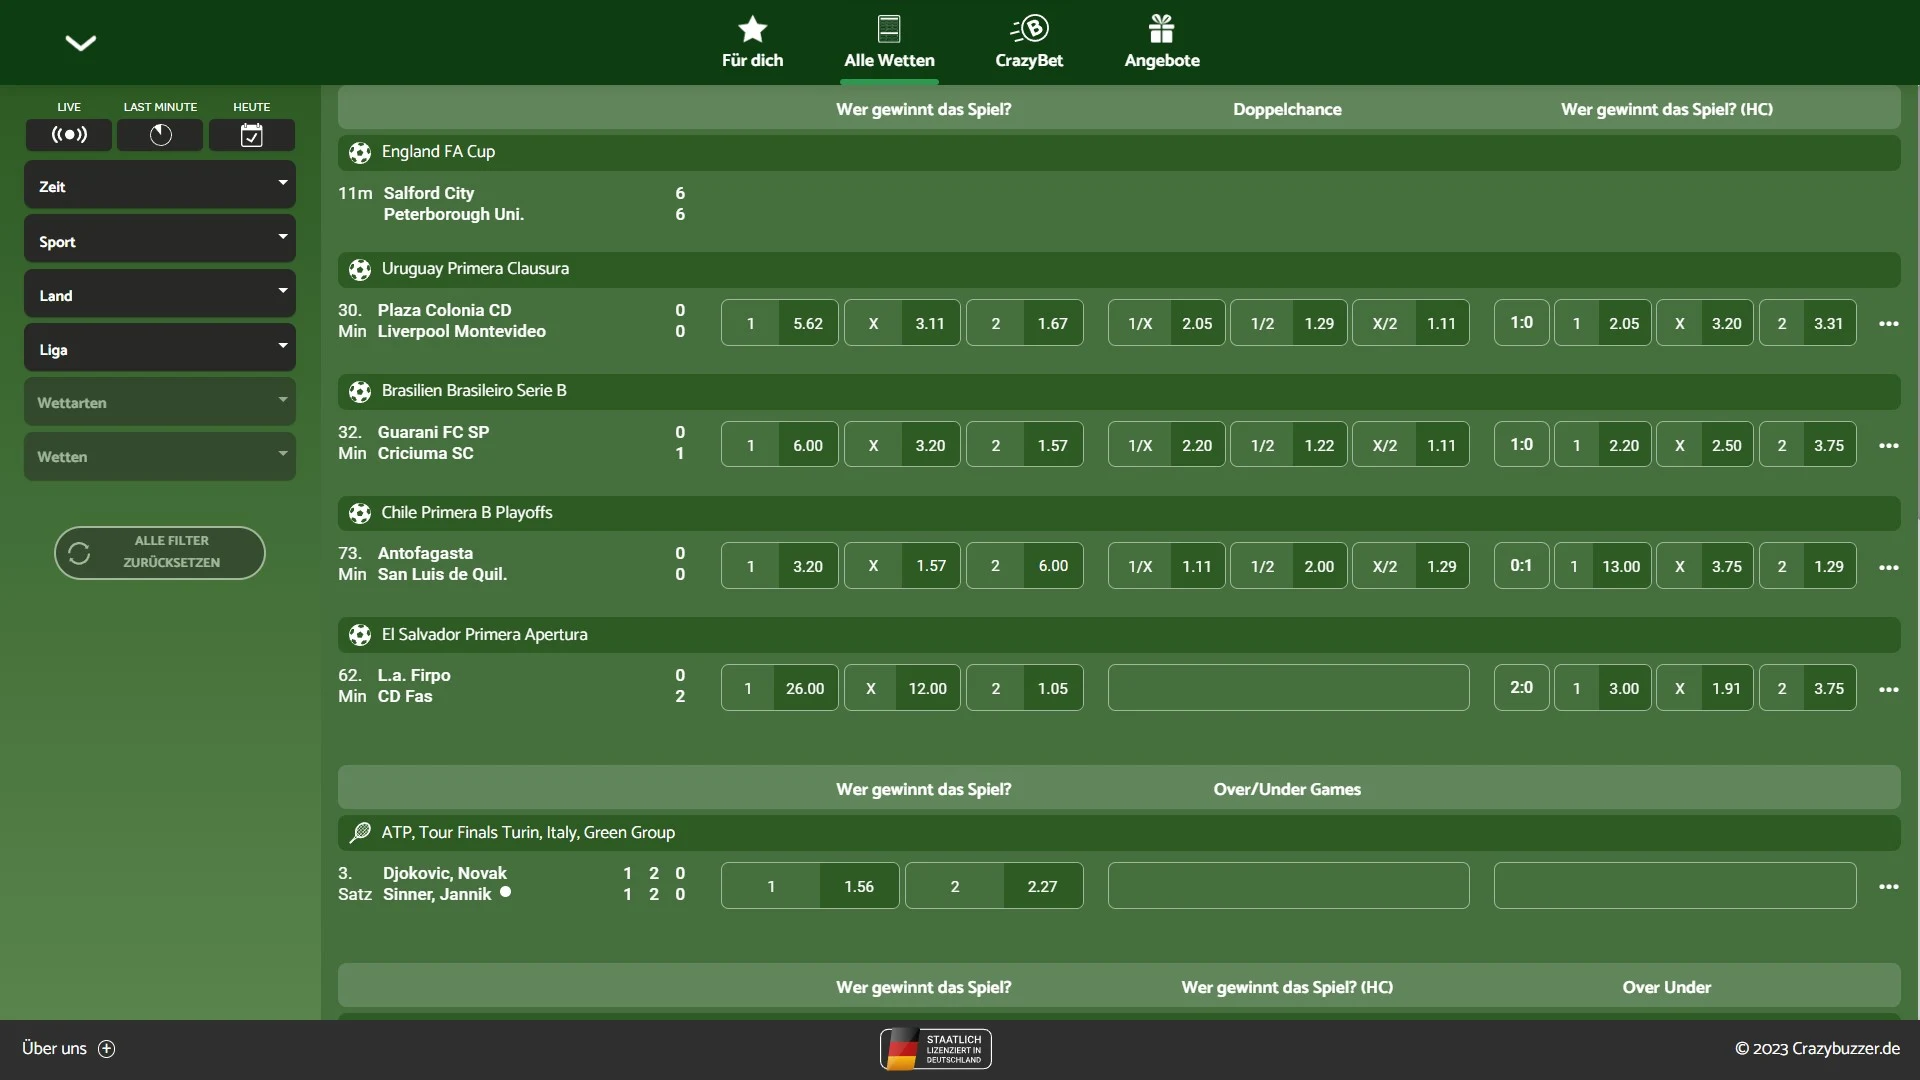This screenshot has width=1920, height=1080.
Task: Select 1/2 double chance at 2.00 for Antofagasta
Action: coord(1289,566)
